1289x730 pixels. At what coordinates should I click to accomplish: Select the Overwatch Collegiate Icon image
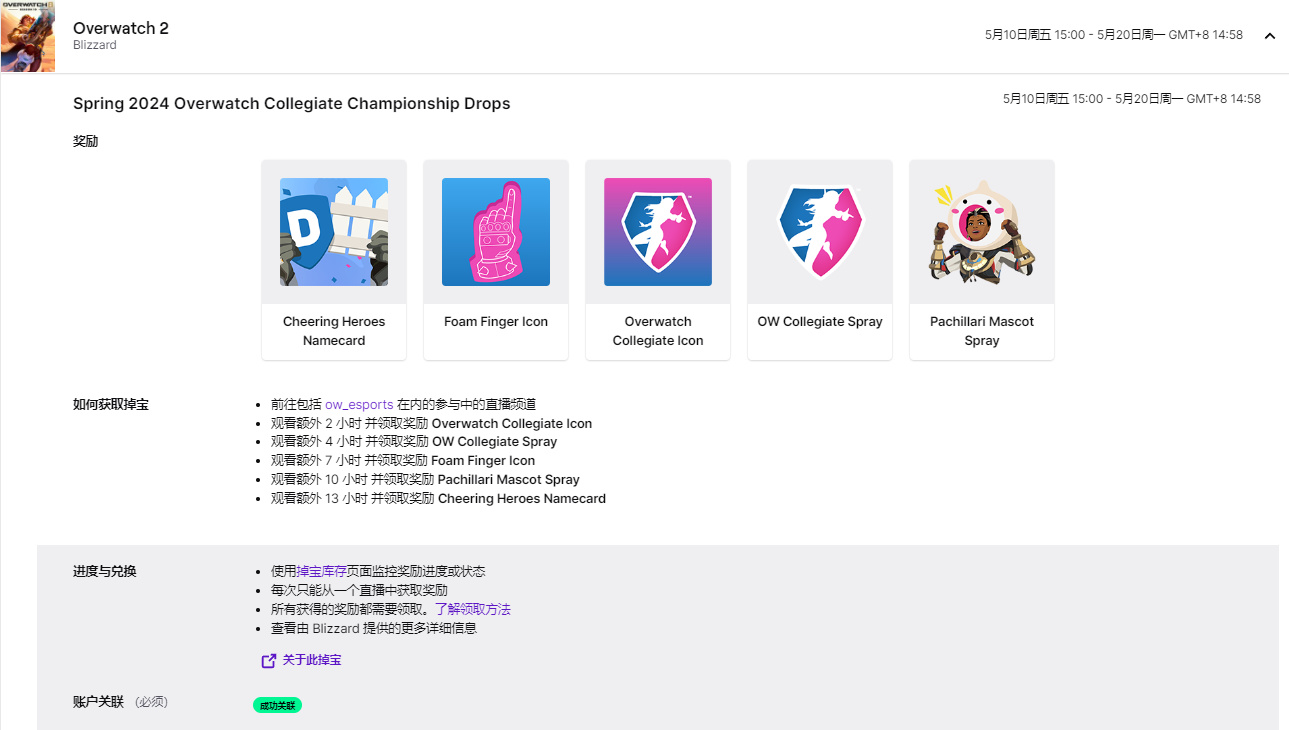(658, 232)
